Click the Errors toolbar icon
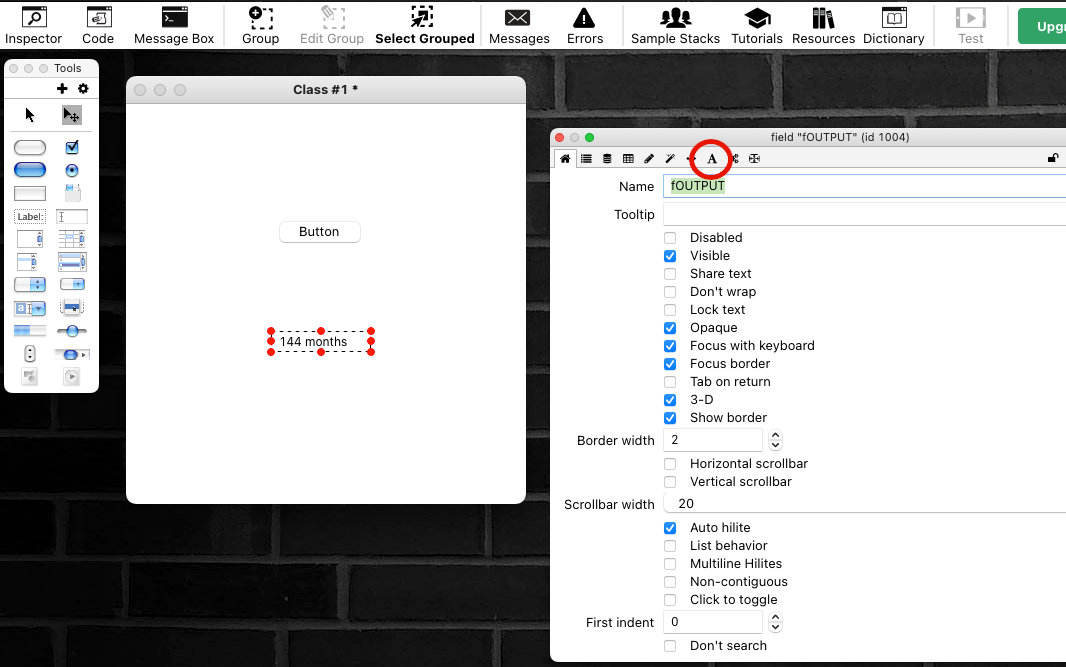This screenshot has height=667, width=1066. pyautogui.click(x=585, y=26)
